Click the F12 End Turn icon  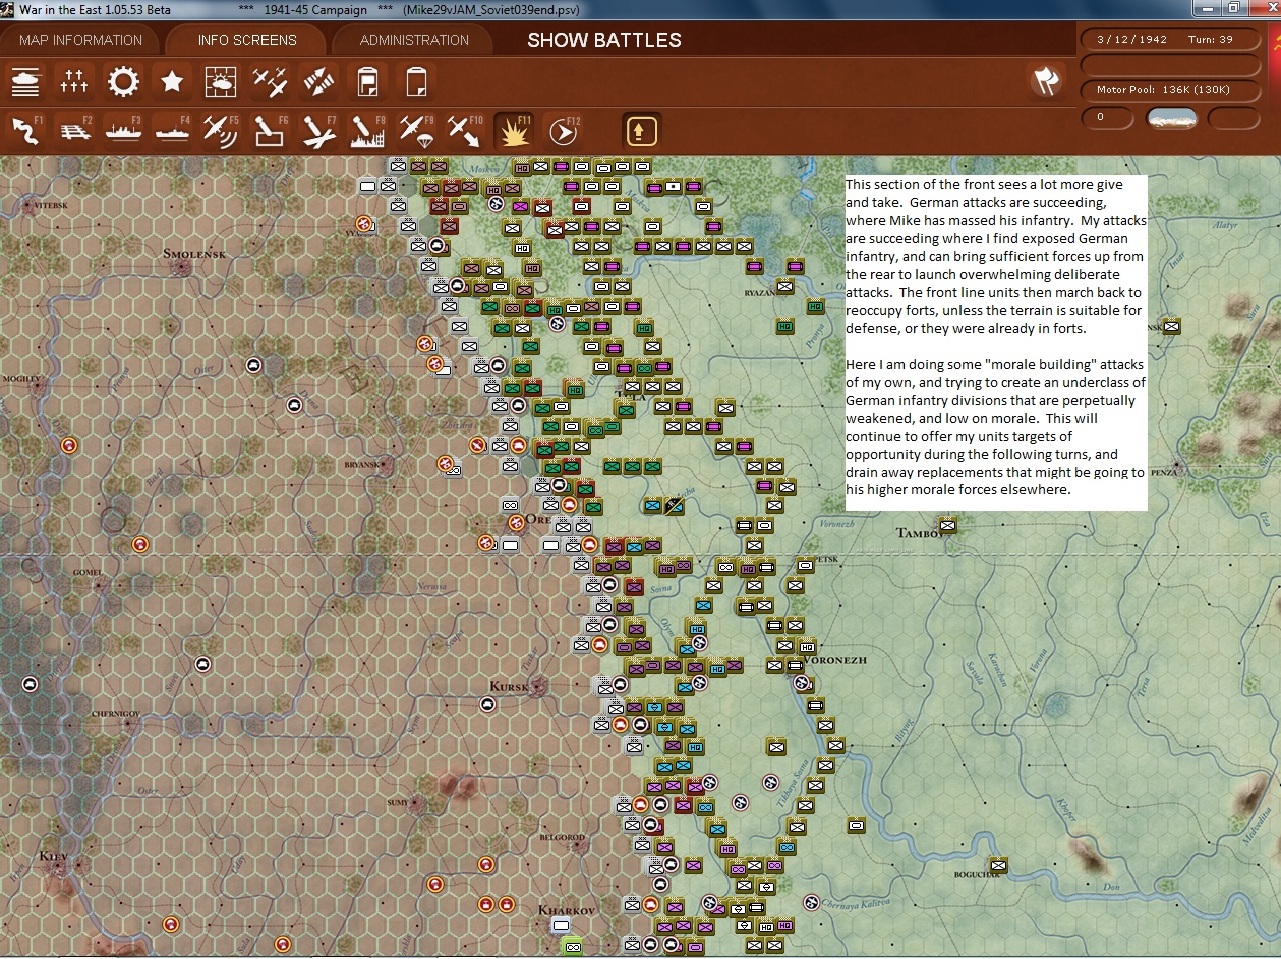pos(564,130)
